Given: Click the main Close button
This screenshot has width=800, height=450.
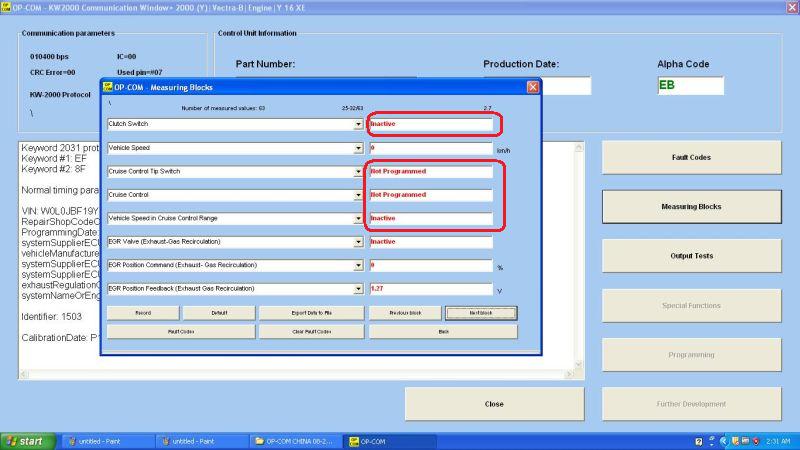Looking at the screenshot, I should click(x=493, y=404).
